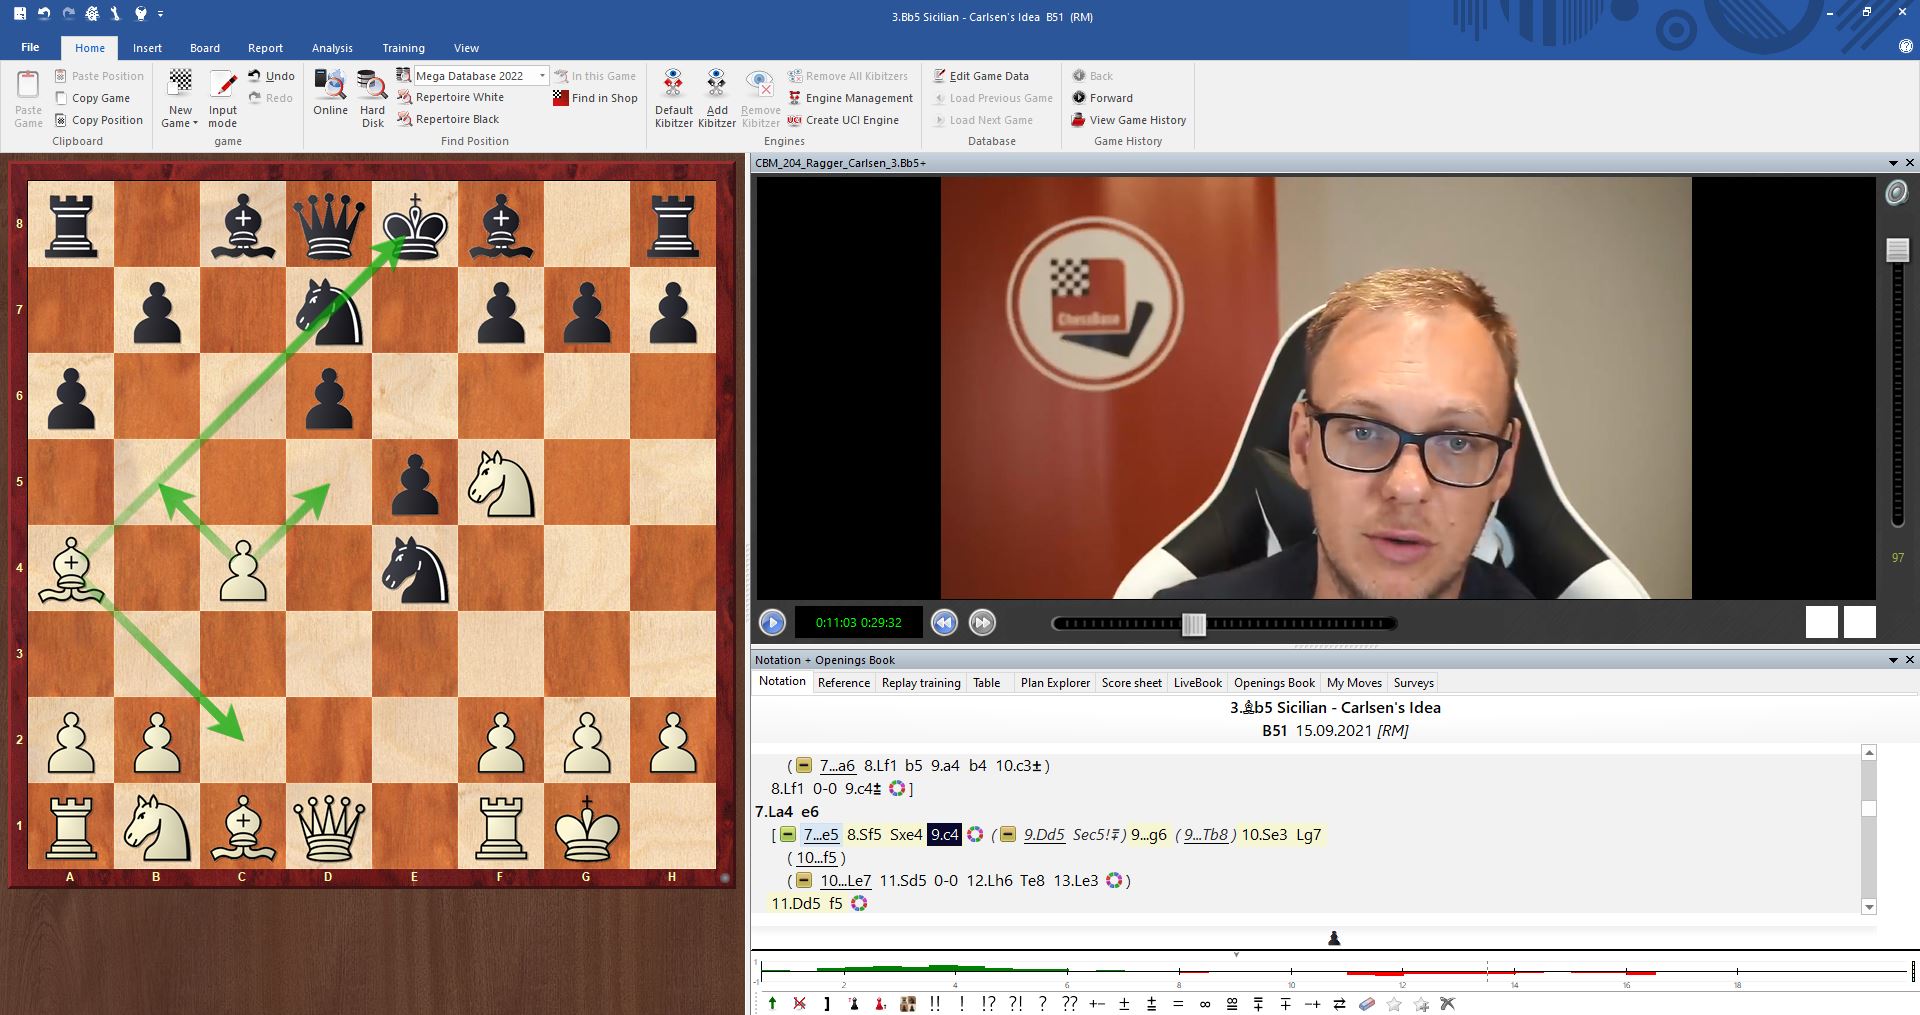This screenshot has width=1920, height=1015.
Task: Open the Mega Database 2022 dropdown
Action: coord(542,76)
